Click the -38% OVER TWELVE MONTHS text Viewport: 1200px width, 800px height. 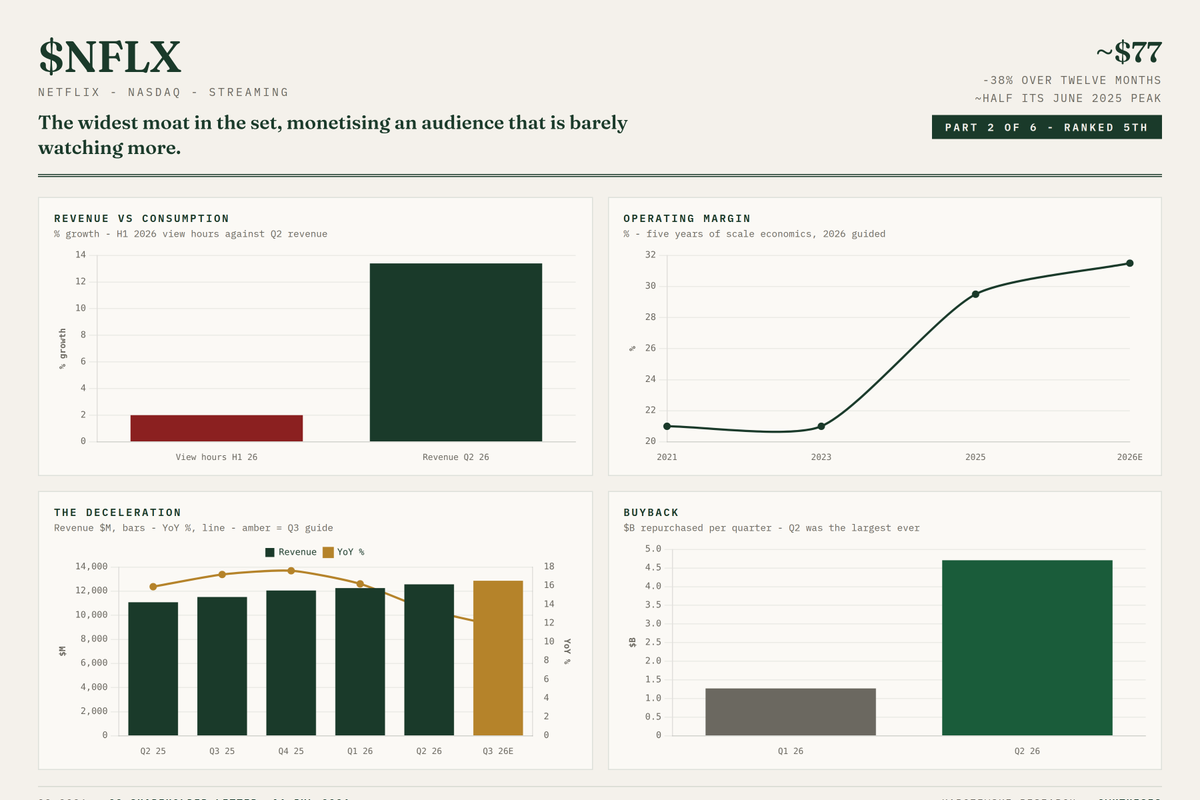point(1072,80)
